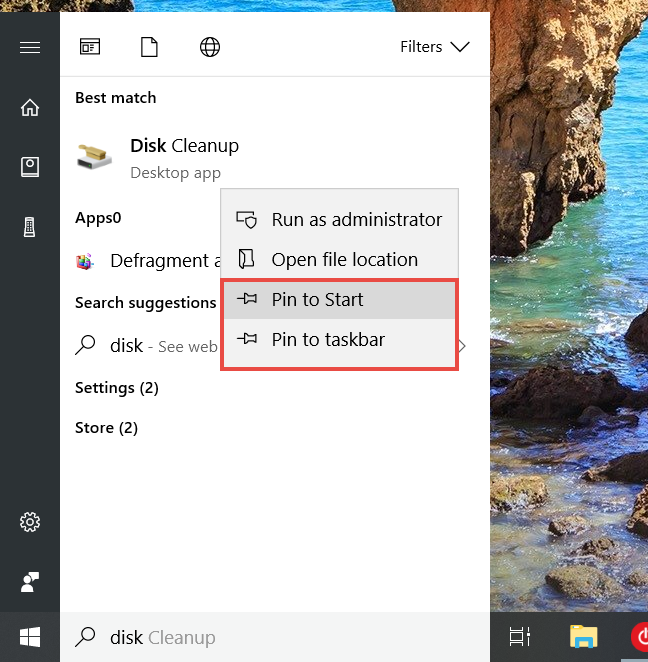The height and width of the screenshot is (662, 648).
Task: Click the Best match header
Action: 116,98
